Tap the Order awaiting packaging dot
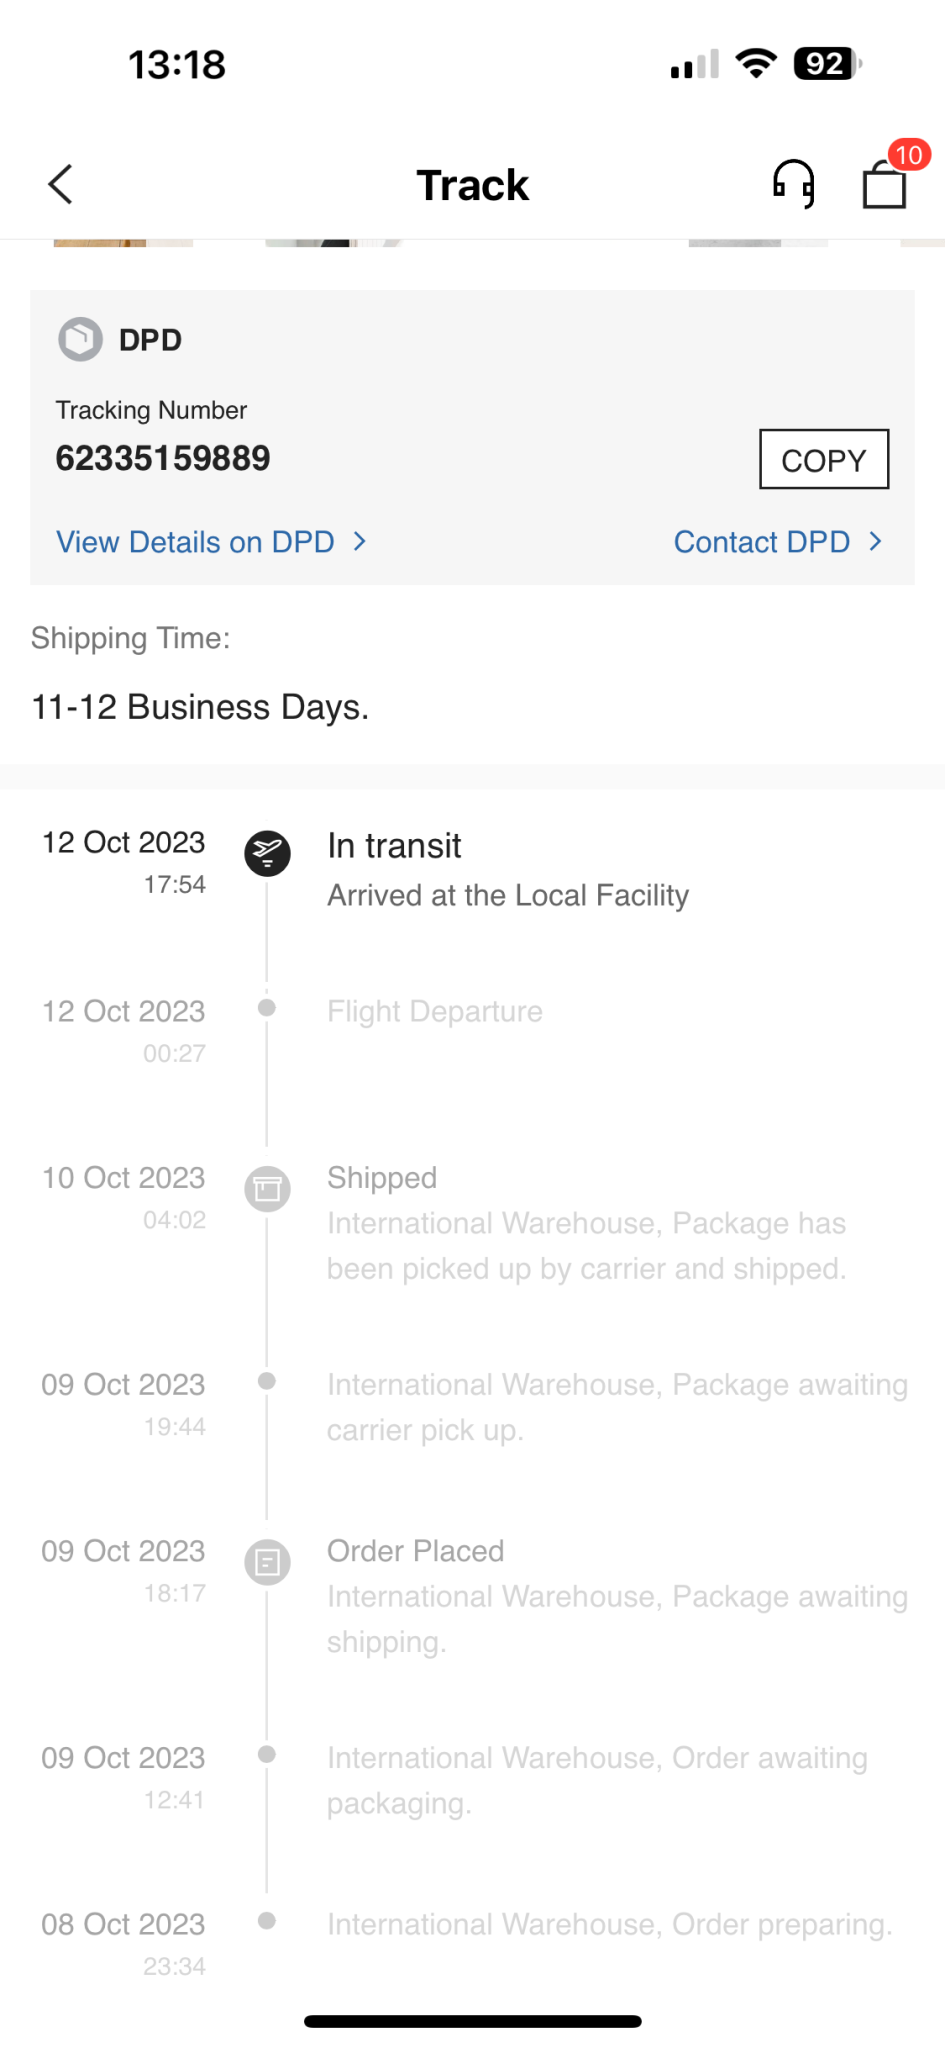945x2048 pixels. [x=267, y=1754]
